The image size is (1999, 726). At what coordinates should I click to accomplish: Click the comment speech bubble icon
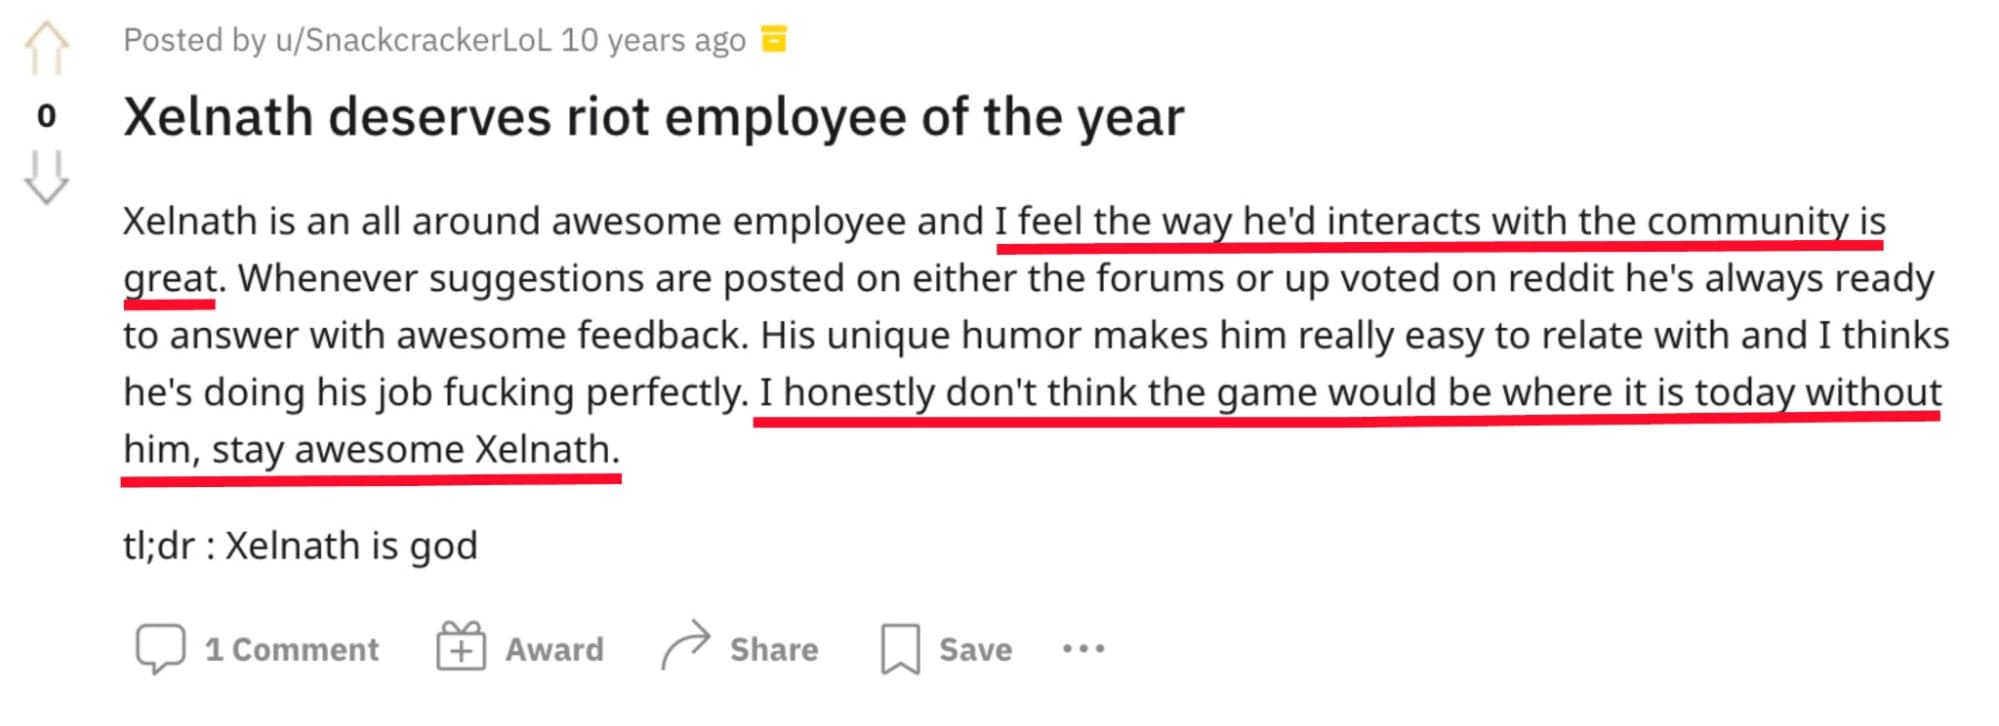tap(160, 649)
